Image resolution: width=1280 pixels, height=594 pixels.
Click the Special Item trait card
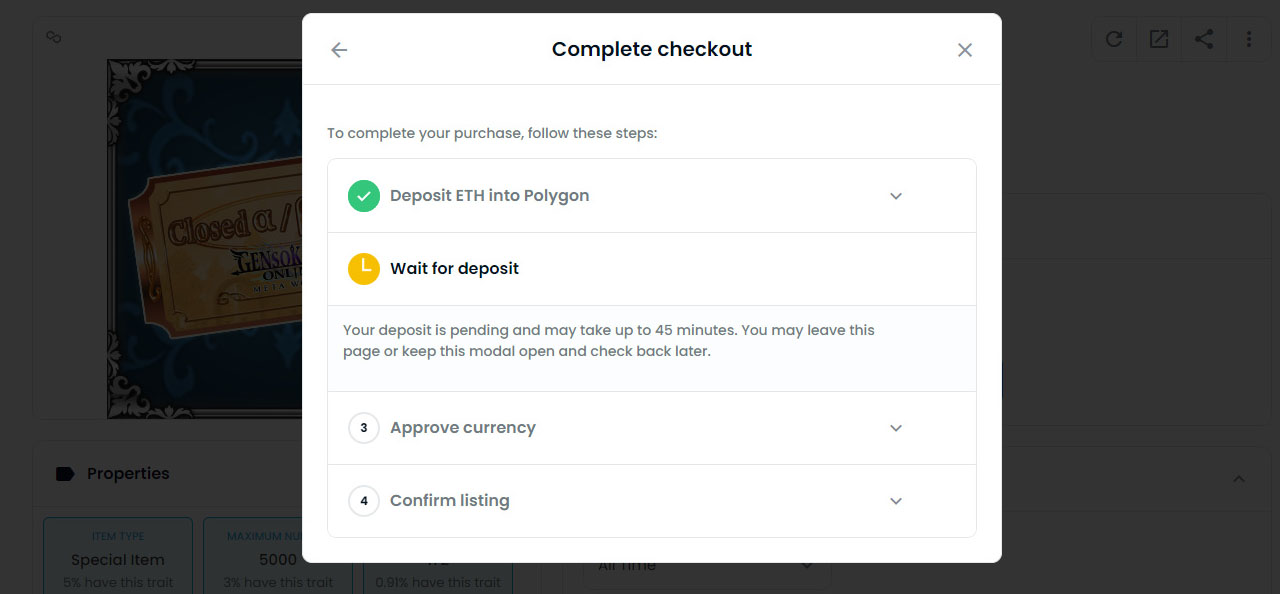point(118,560)
